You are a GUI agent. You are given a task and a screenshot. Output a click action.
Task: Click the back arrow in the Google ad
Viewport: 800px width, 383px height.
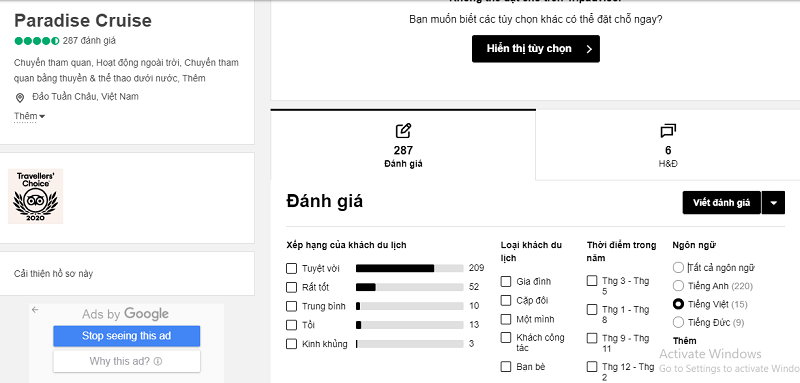(35, 310)
